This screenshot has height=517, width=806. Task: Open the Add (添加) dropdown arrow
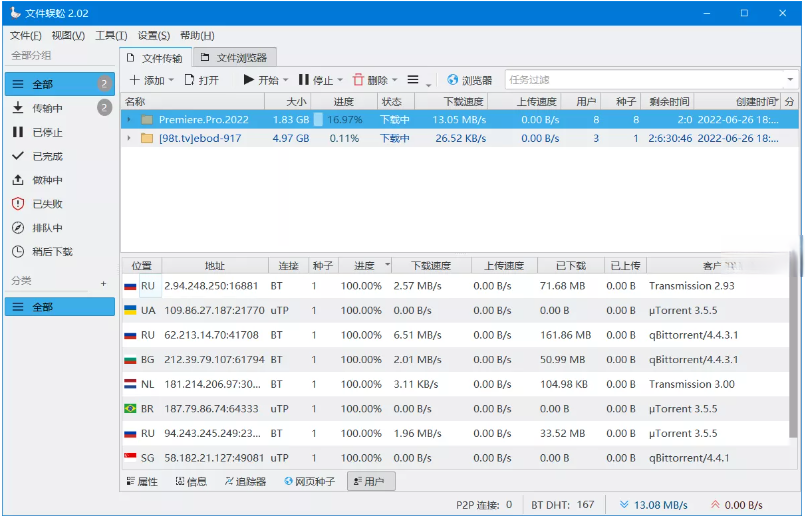pos(171,80)
